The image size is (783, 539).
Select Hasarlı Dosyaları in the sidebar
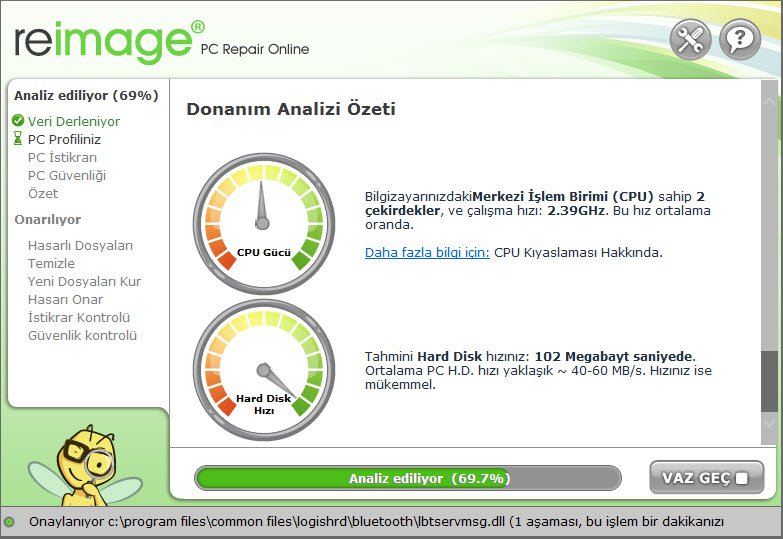80,245
